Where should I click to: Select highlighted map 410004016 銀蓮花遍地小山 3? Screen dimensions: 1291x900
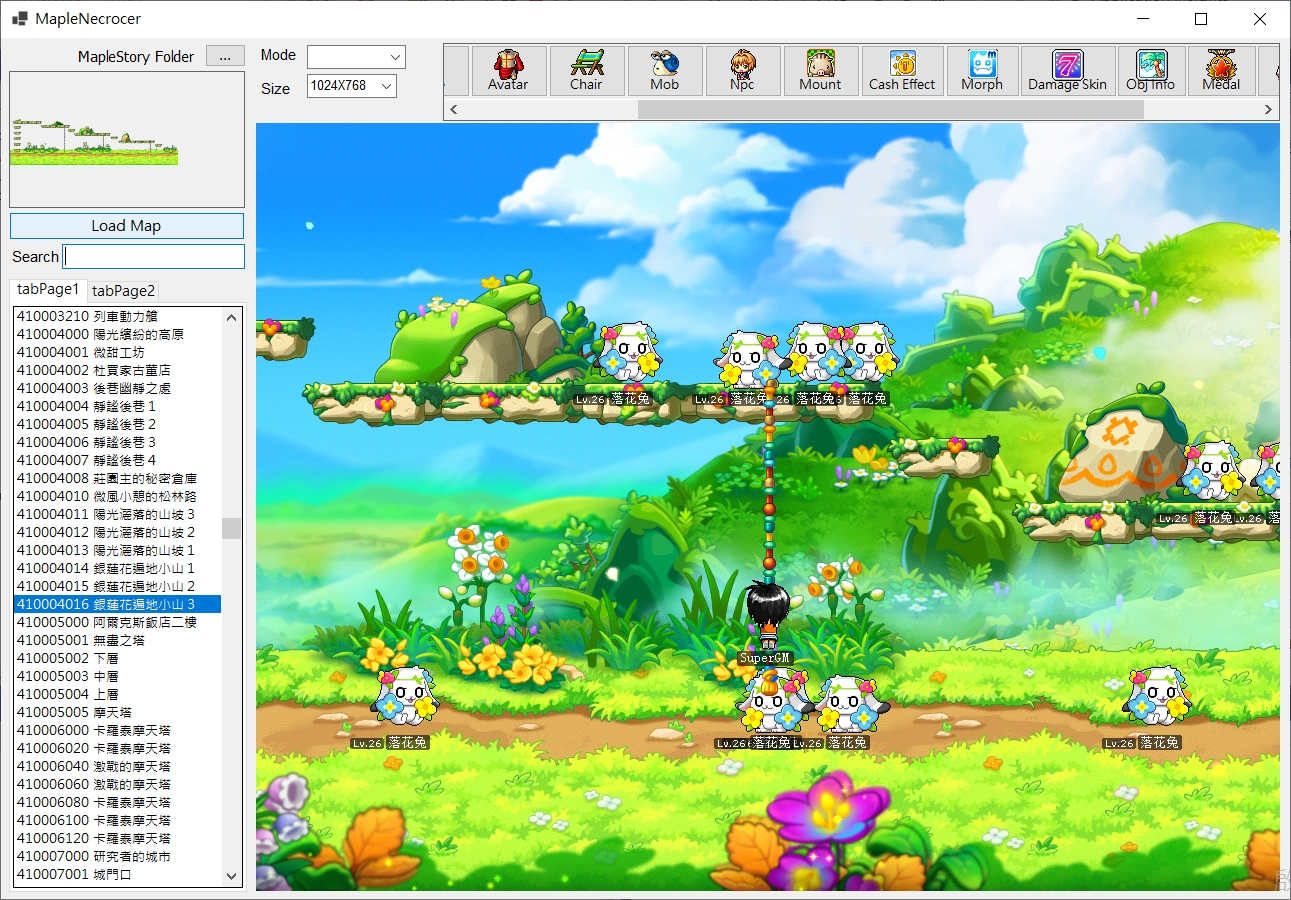click(x=117, y=604)
